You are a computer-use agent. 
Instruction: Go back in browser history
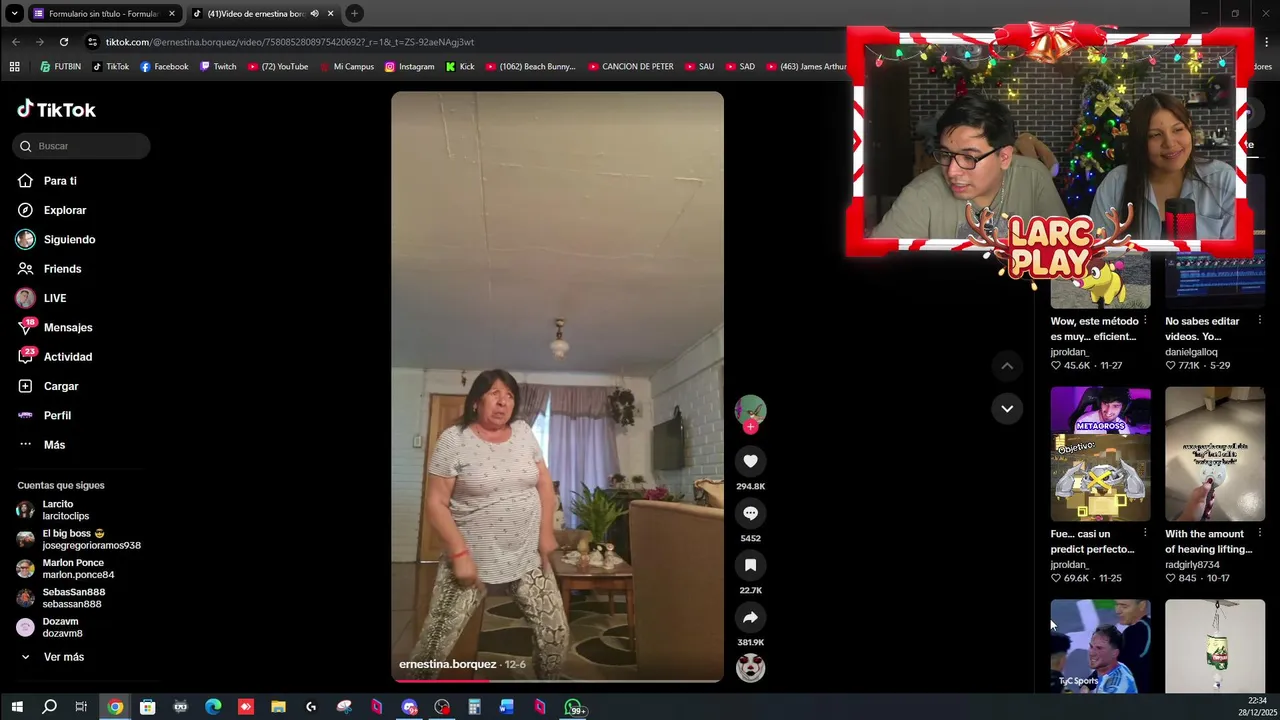tap(16, 42)
